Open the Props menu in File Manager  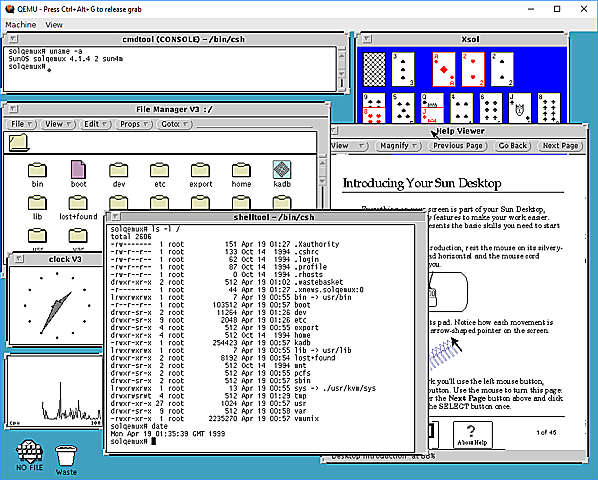[134, 124]
